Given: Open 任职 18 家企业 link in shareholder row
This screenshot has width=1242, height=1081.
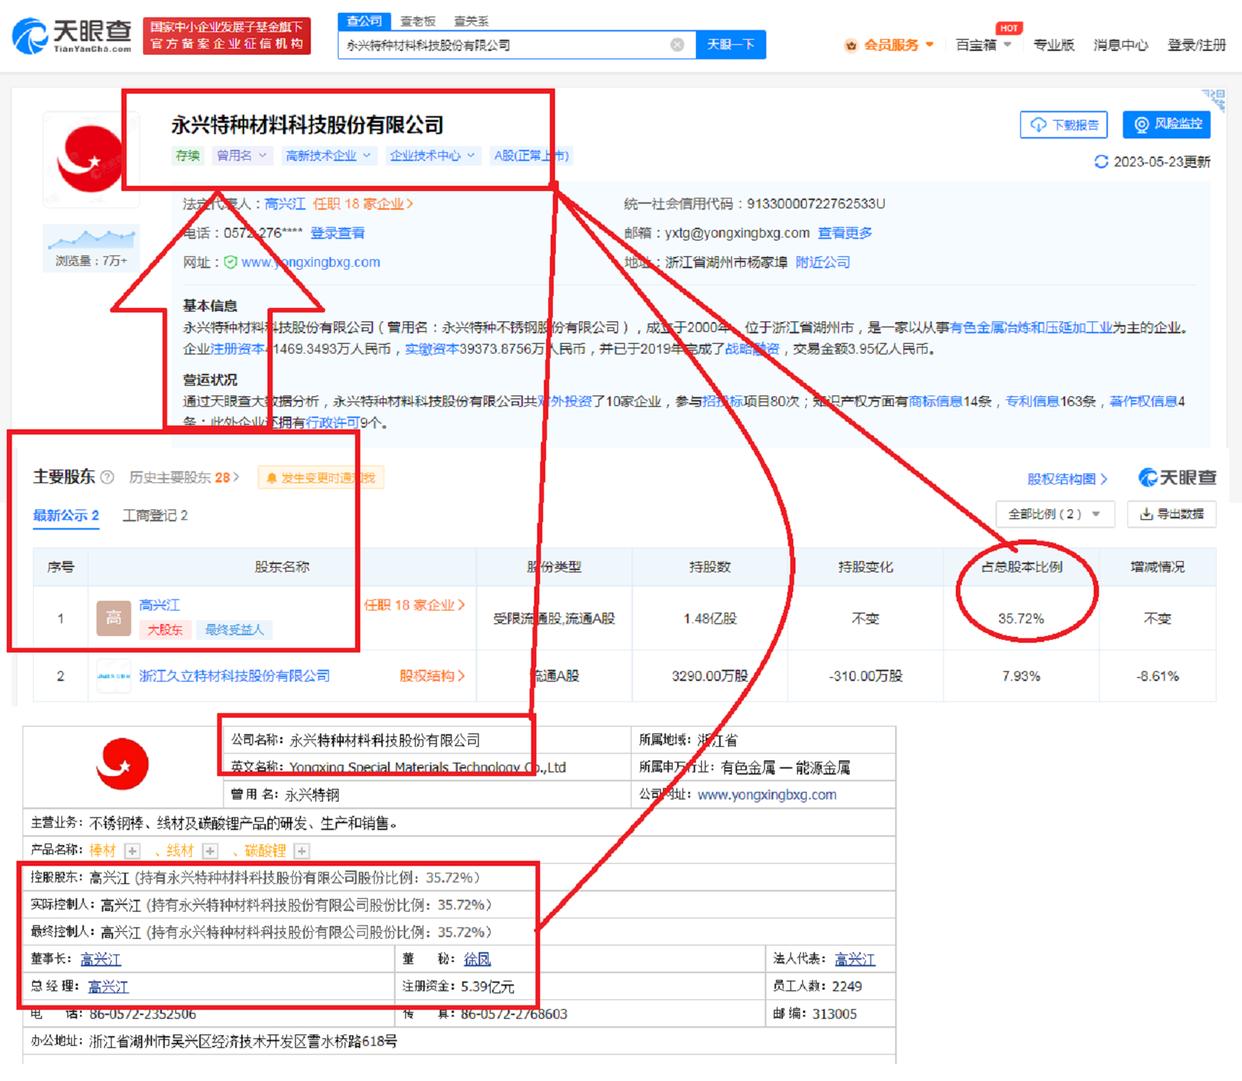Looking at the screenshot, I should pos(414,606).
